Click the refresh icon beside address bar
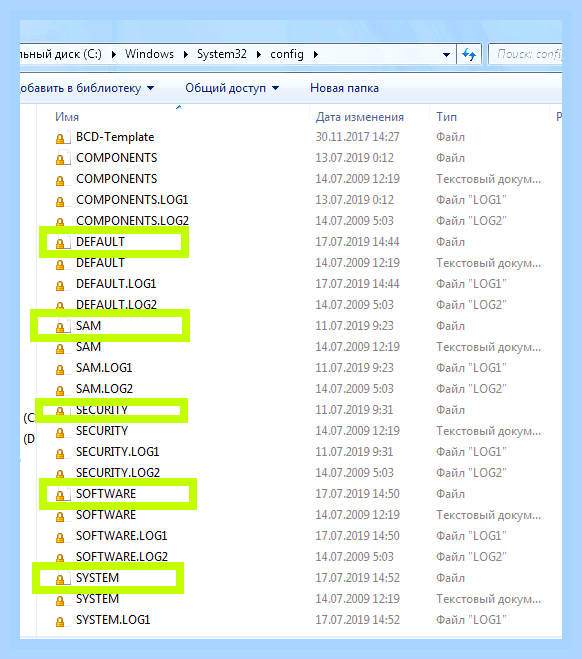The image size is (582, 659). (x=469, y=54)
